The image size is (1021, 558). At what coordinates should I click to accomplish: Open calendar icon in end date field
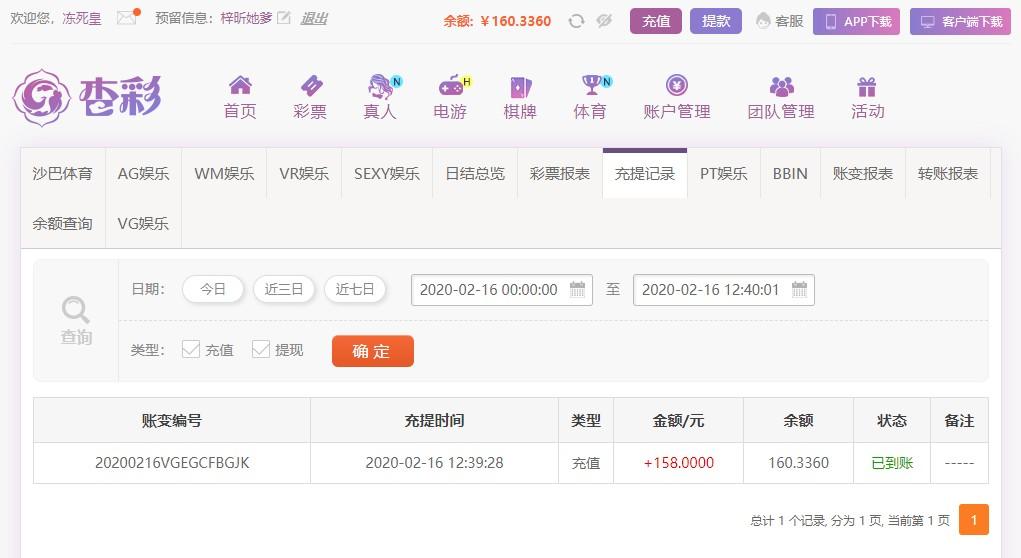(800, 289)
